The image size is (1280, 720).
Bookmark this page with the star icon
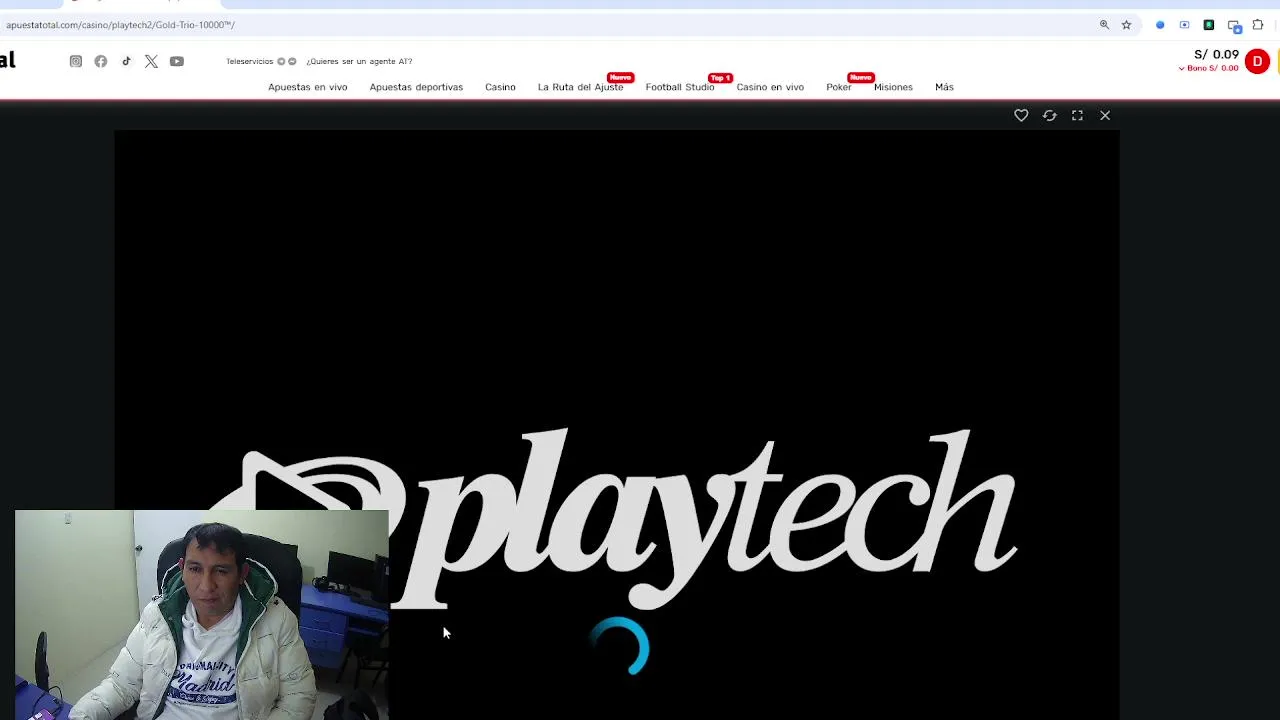(x=1126, y=25)
